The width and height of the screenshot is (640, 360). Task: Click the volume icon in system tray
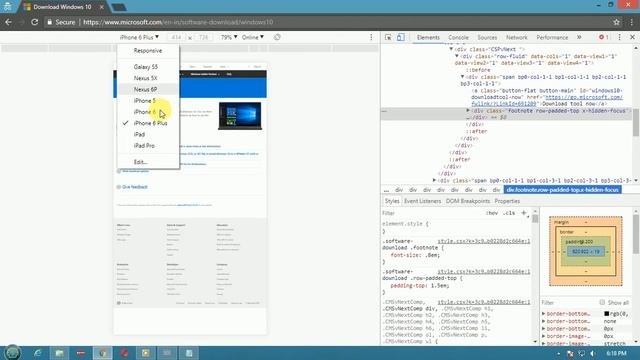click(593, 353)
